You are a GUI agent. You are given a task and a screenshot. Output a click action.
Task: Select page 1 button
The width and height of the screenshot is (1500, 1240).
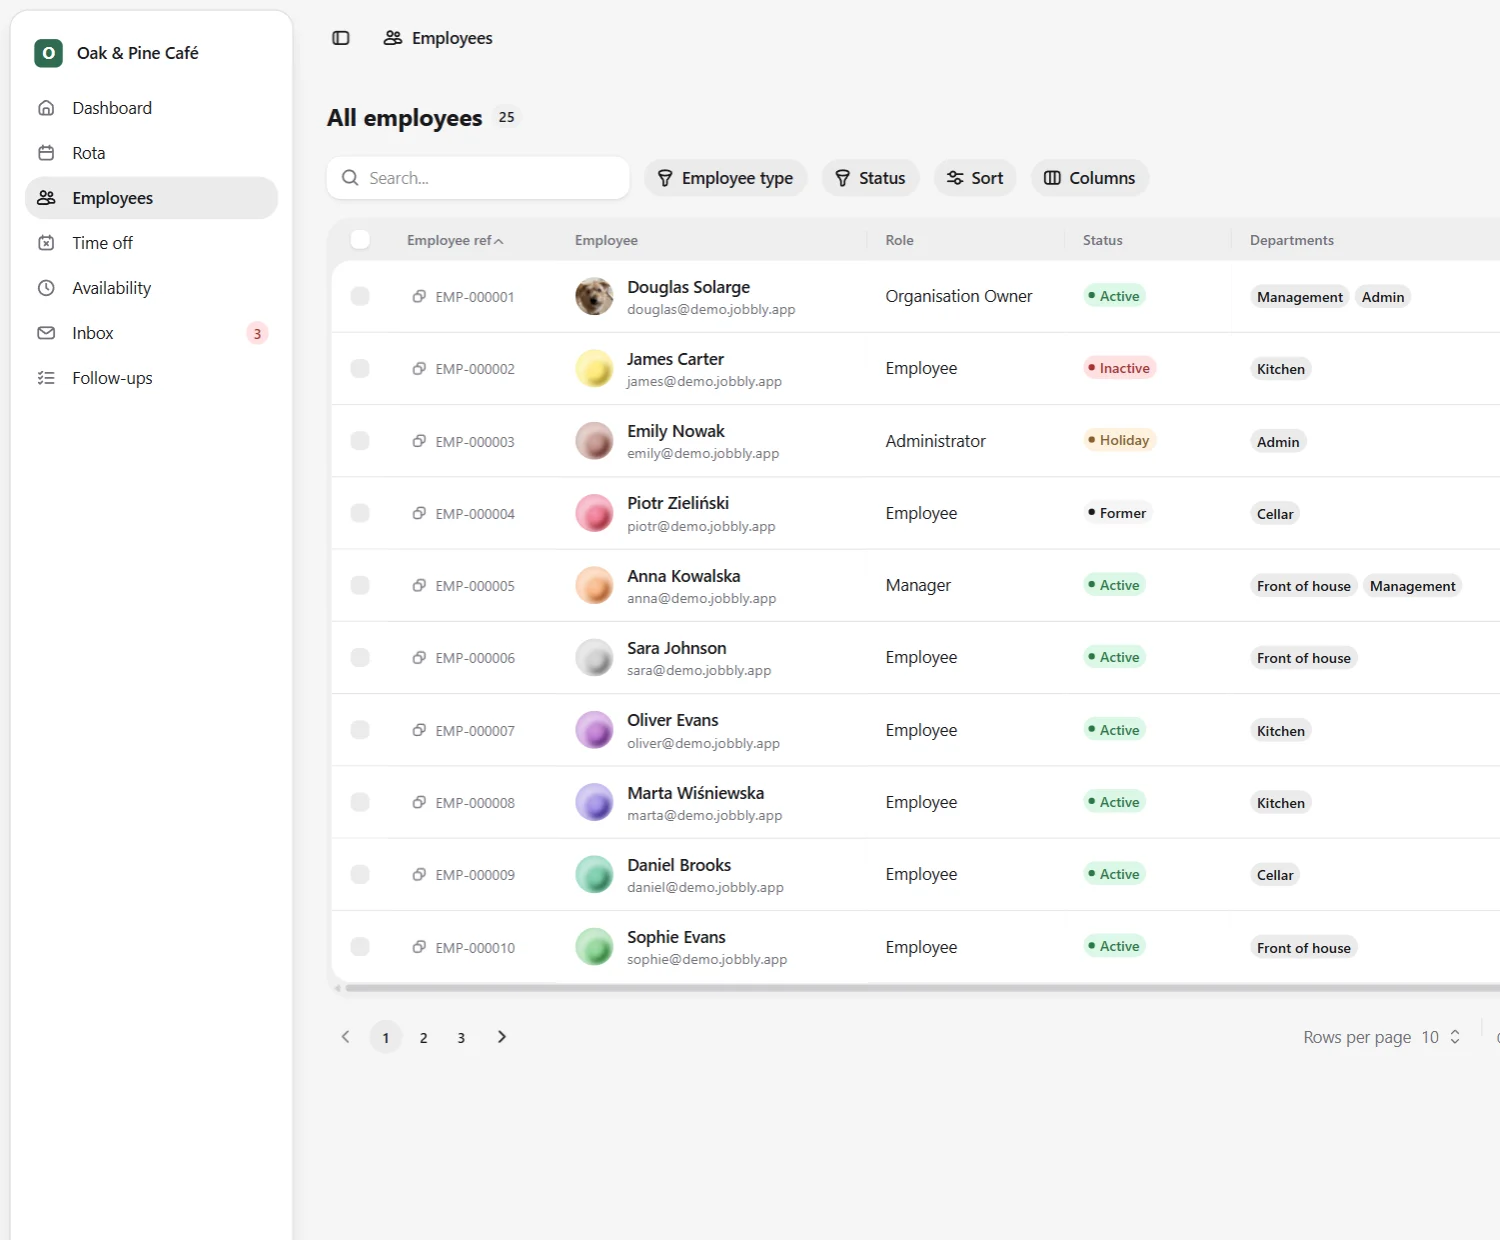386,1037
